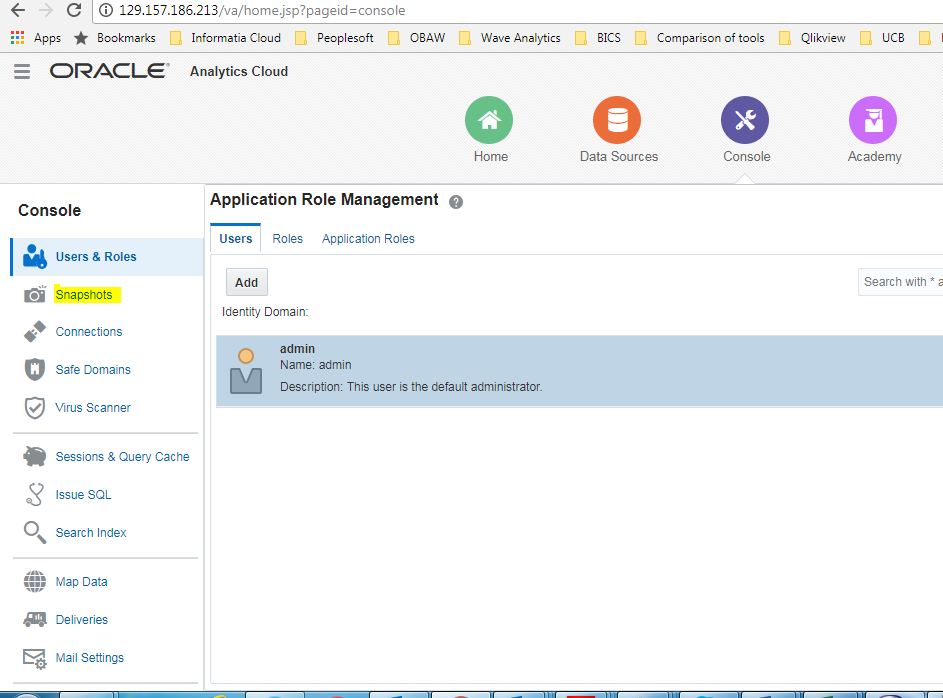This screenshot has width=943, height=698.
Task: Open Data Sources orange icon
Action: click(617, 121)
